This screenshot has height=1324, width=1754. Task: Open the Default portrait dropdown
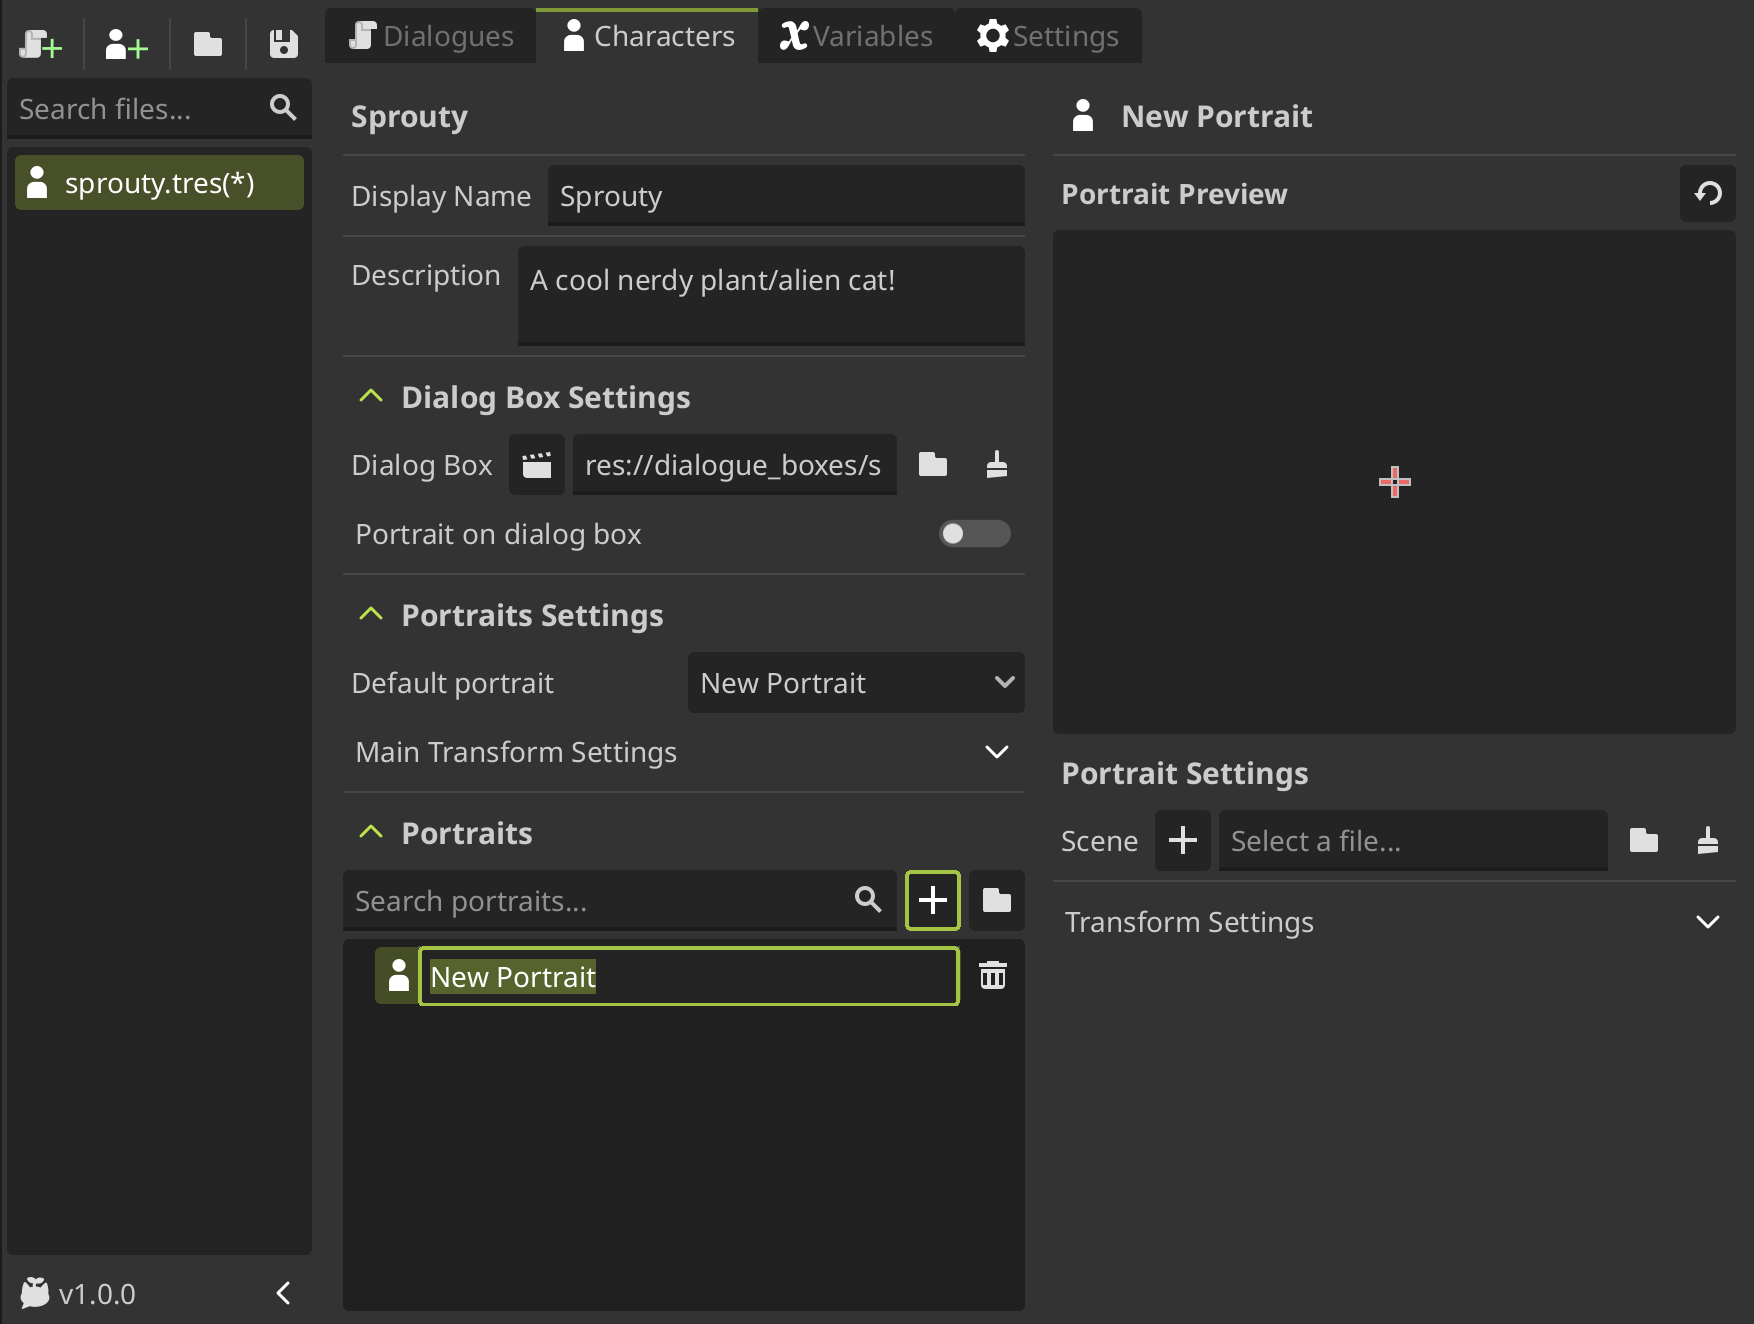855,683
